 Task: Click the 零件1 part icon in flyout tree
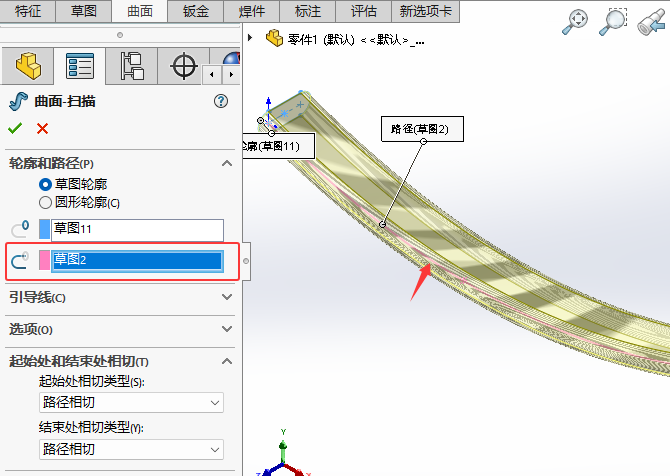point(274,38)
